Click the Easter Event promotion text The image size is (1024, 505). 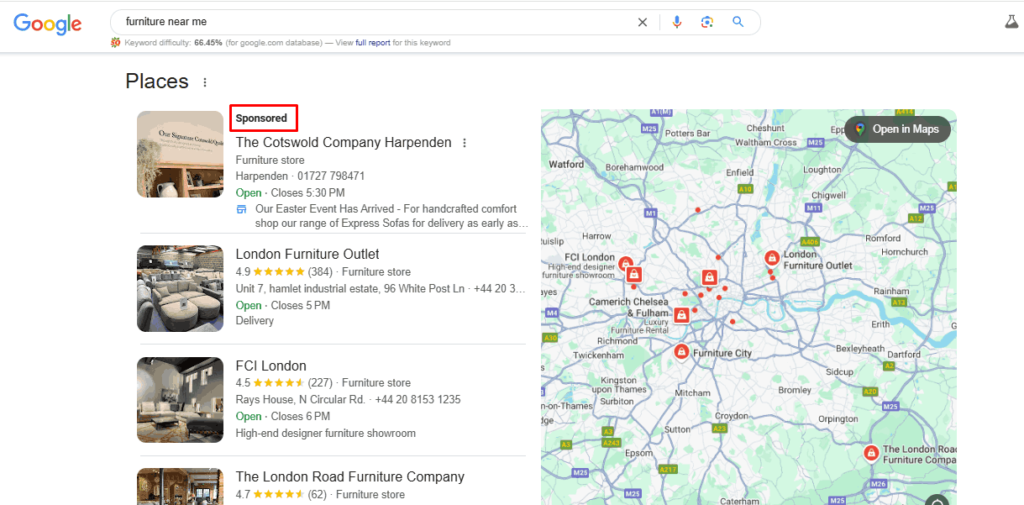point(391,216)
